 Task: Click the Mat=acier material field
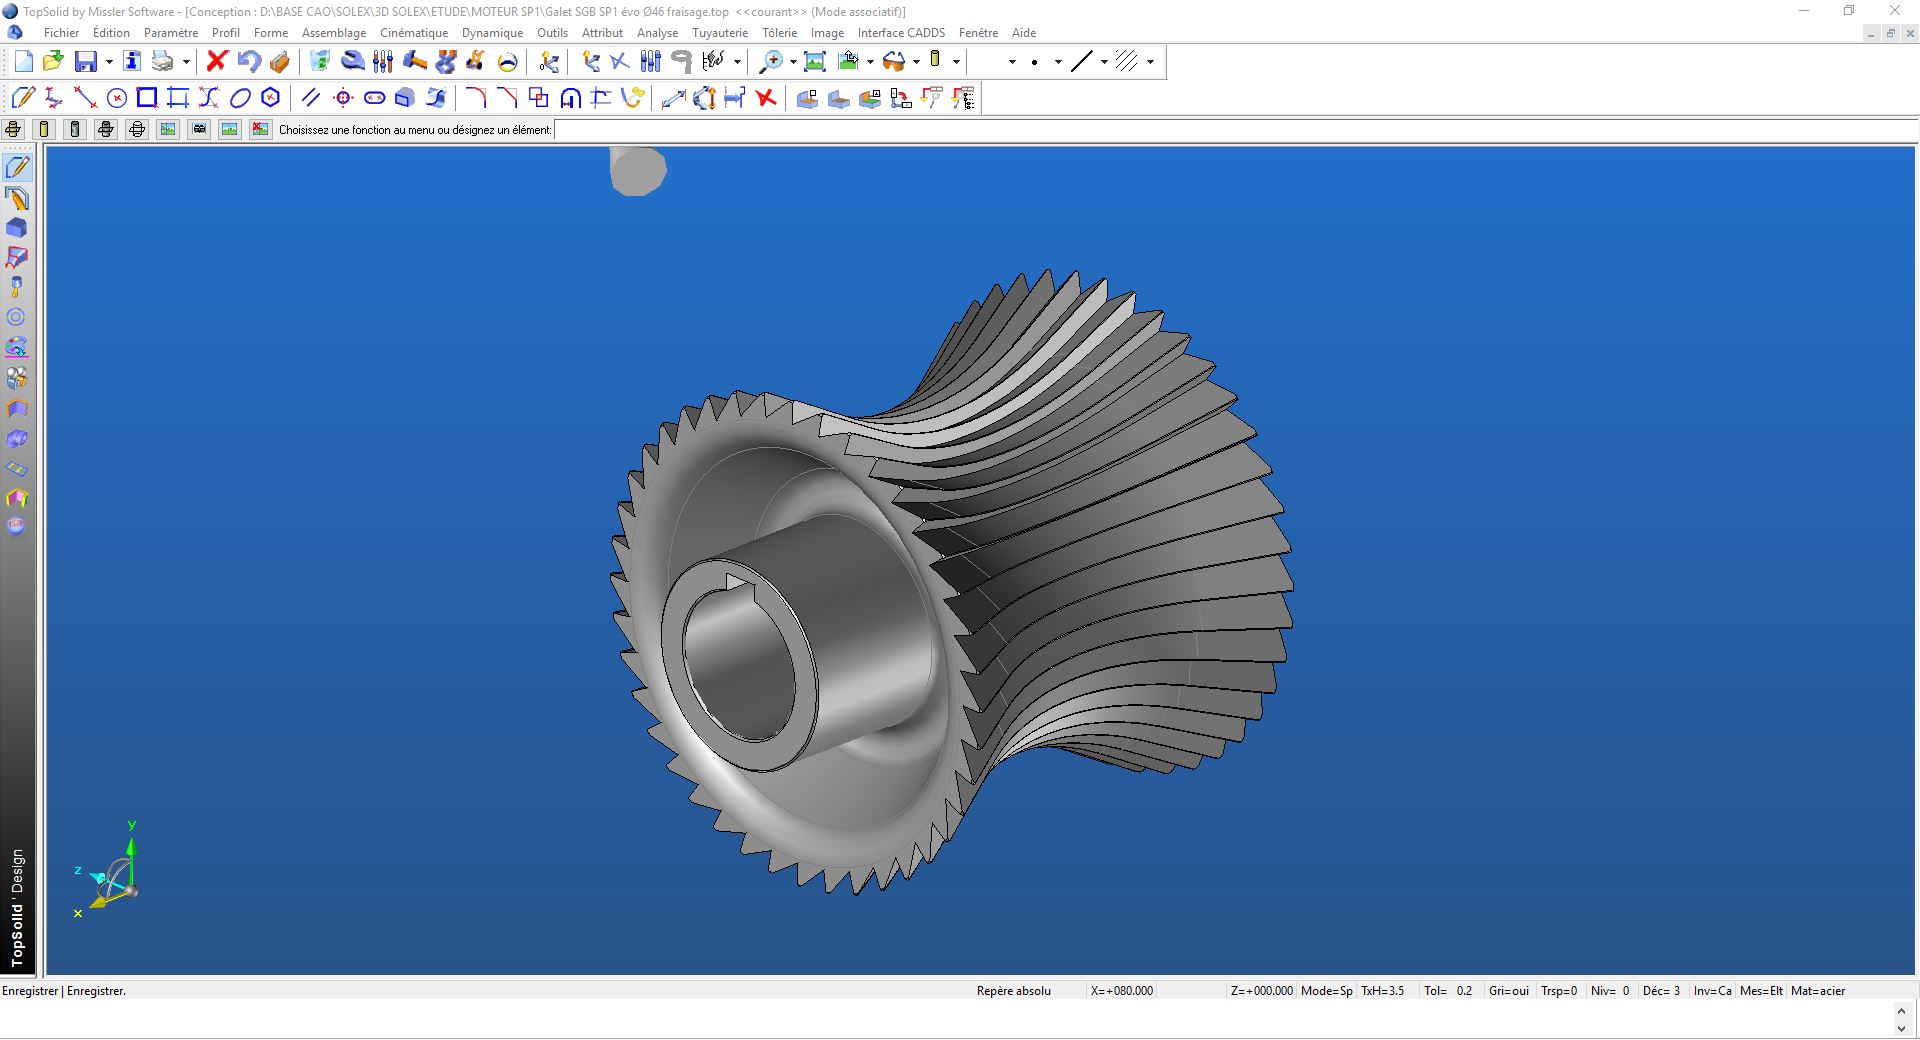[1818, 991]
